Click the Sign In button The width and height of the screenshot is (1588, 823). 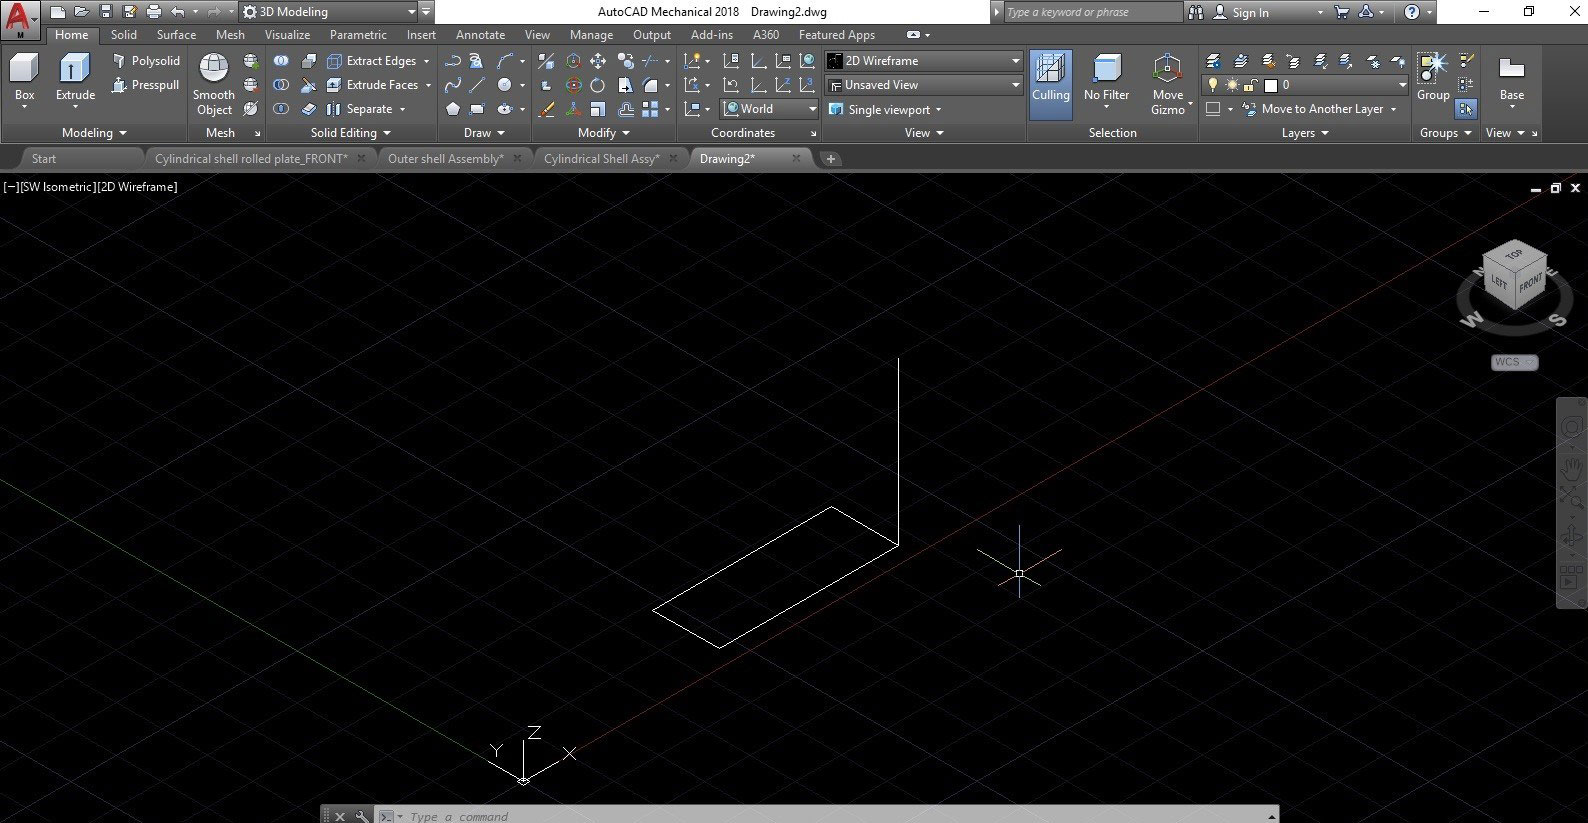[x=1250, y=12]
